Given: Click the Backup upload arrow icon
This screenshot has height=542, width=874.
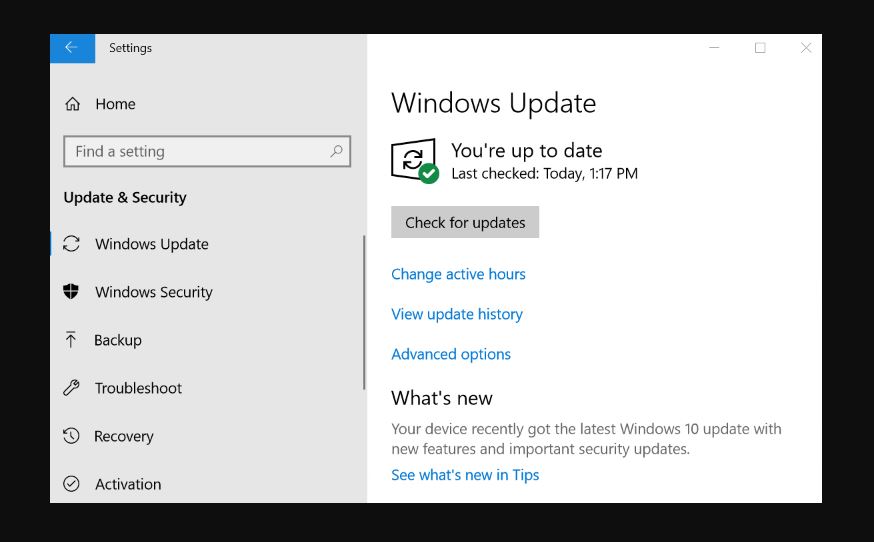Looking at the screenshot, I should pos(71,340).
